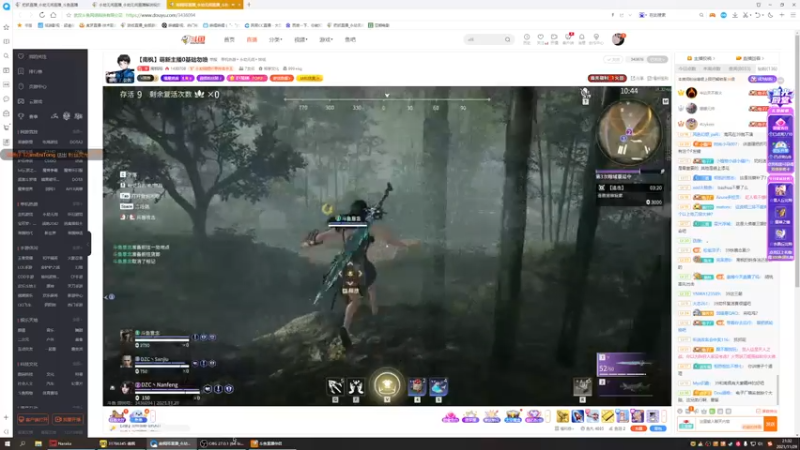Click the first gold gift icon in gift bar
Viewport: 800px width, 450px height.
pos(562,416)
